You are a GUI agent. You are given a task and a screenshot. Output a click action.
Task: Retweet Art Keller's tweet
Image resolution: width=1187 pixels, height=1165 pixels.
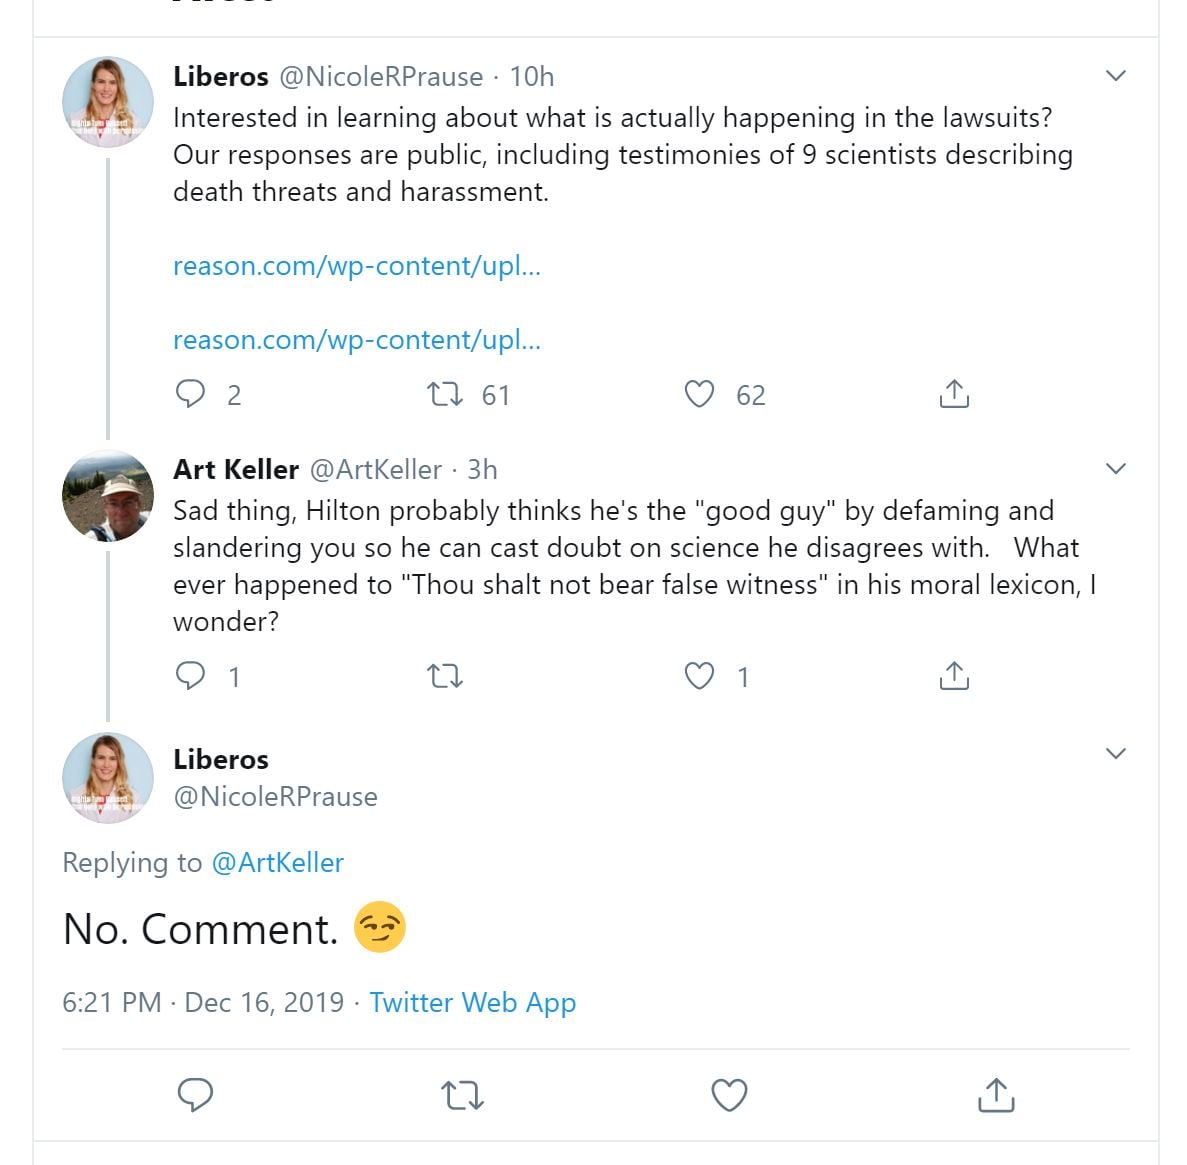click(445, 677)
